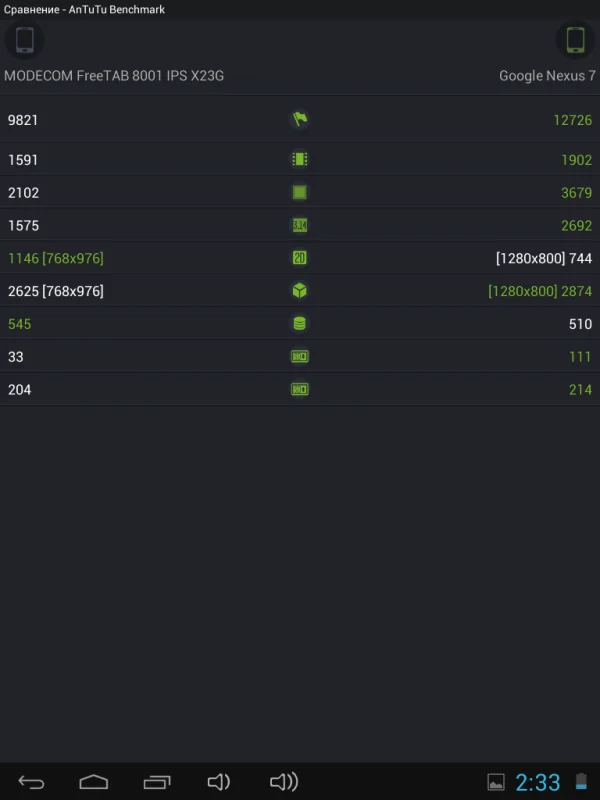The image size is (600, 800).
Task: Tap the volume up control
Action: pyautogui.click(x=284, y=782)
